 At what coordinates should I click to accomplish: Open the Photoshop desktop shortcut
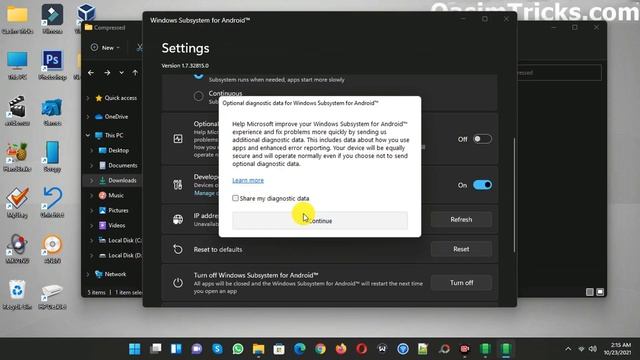(x=52, y=64)
